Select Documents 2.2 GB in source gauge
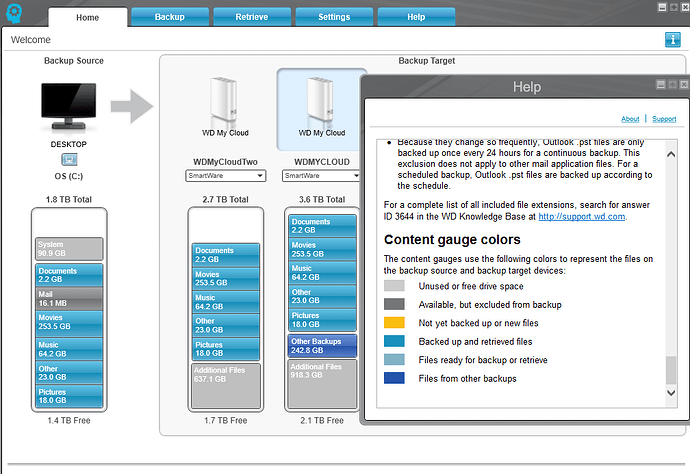Image resolution: width=690 pixels, height=474 pixels. click(x=69, y=275)
